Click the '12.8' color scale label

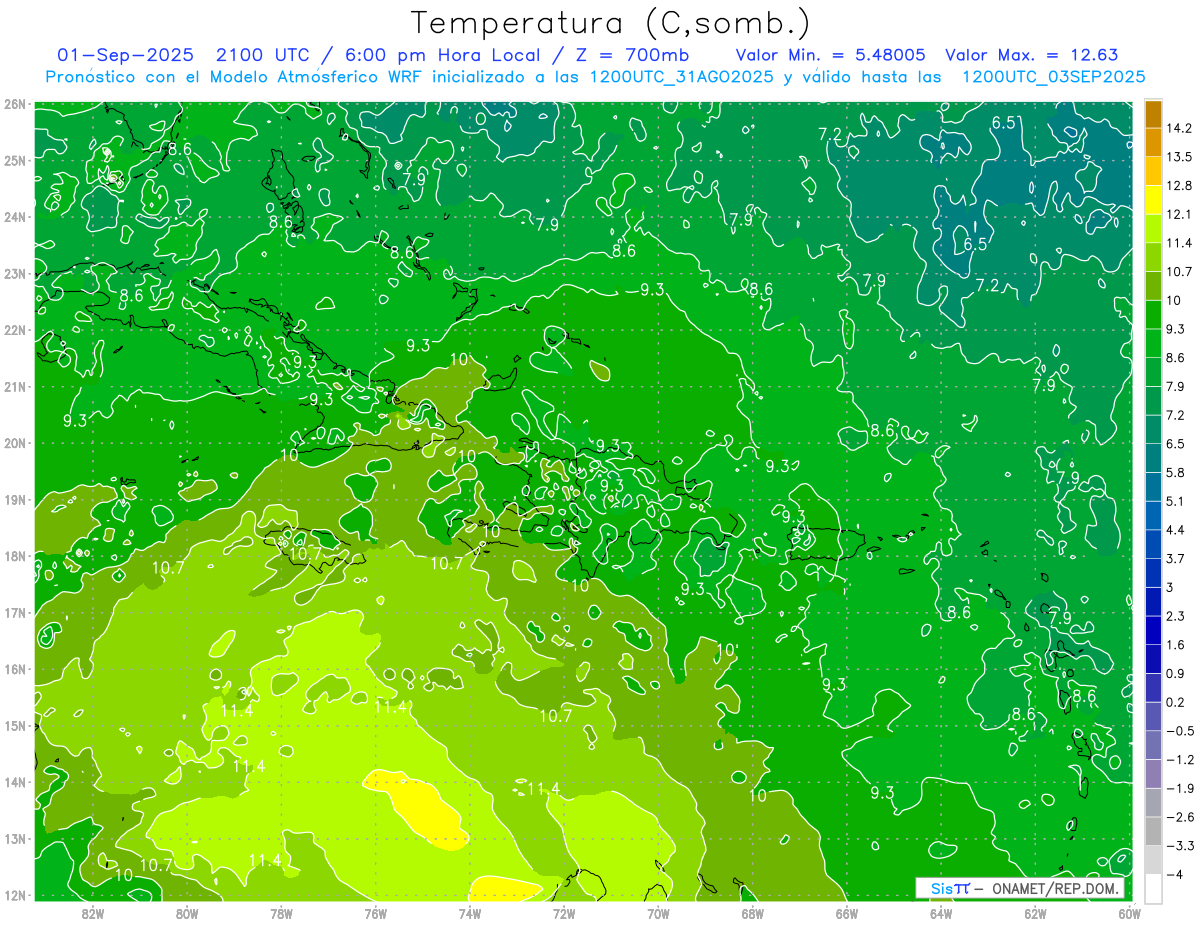pyautogui.click(x=1180, y=185)
